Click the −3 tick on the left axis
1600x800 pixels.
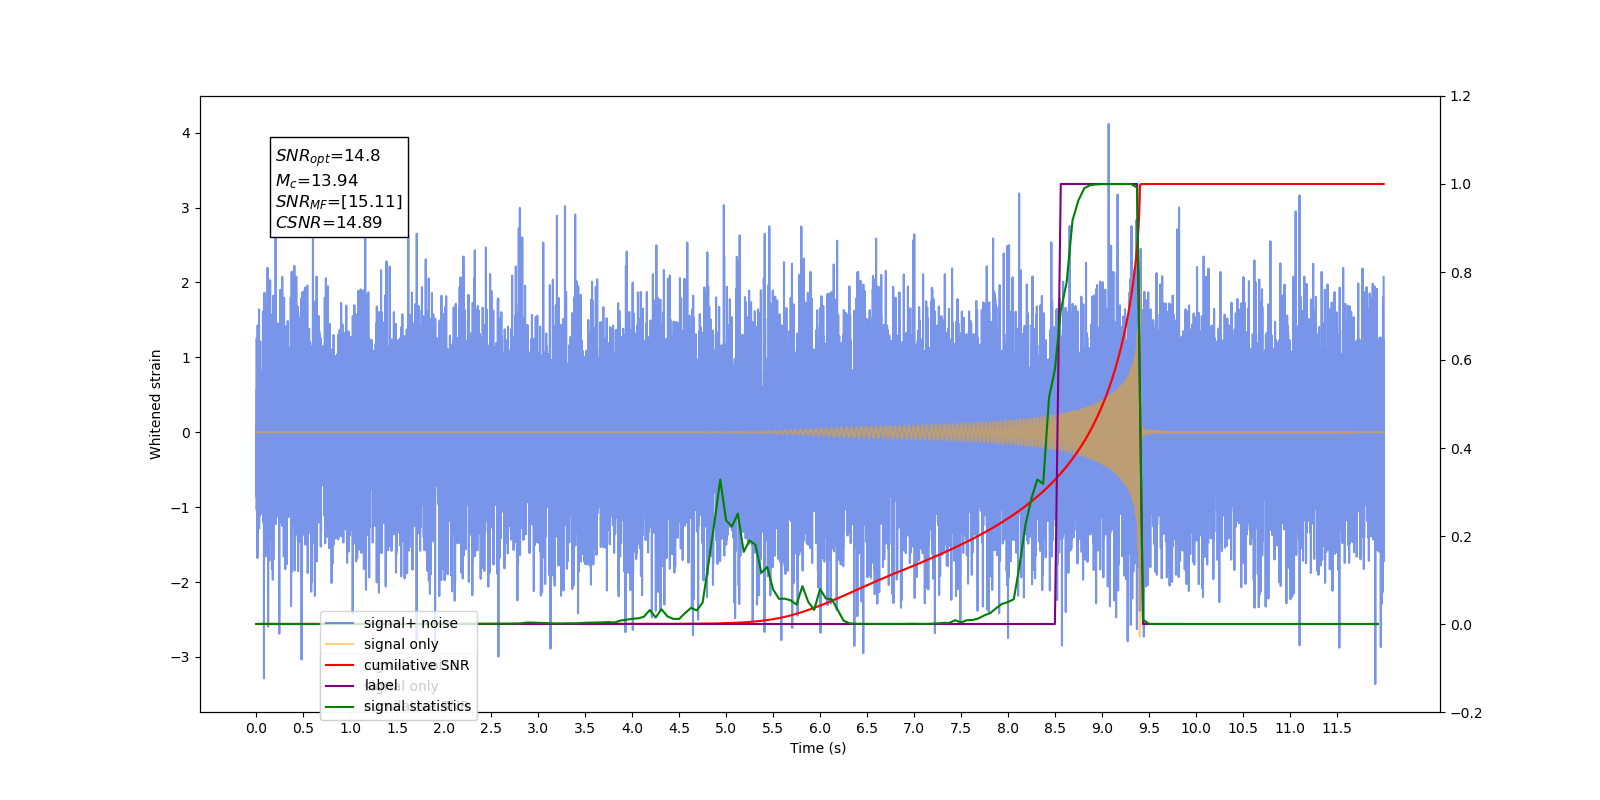(181, 657)
